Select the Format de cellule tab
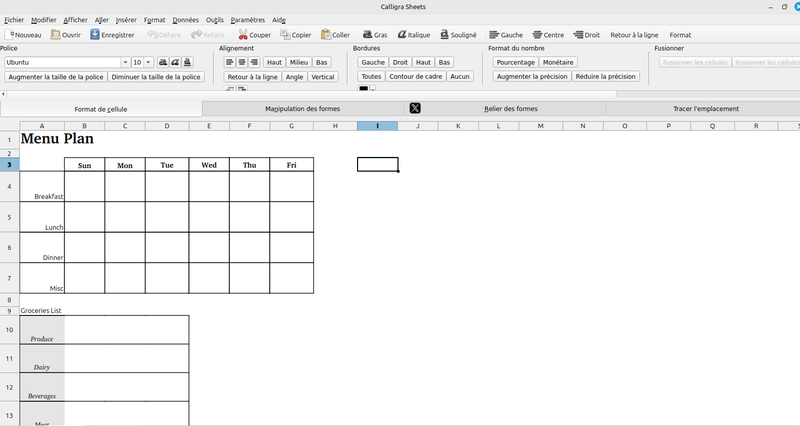 pos(101,109)
